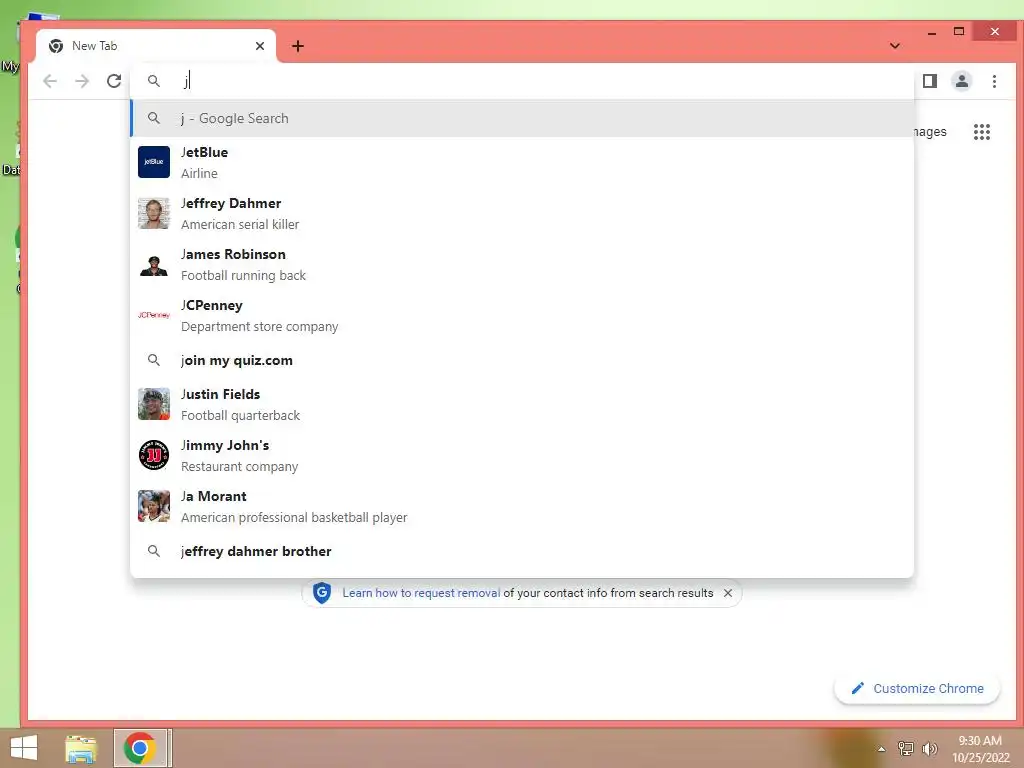Show hidden system tray icons

click(x=881, y=749)
